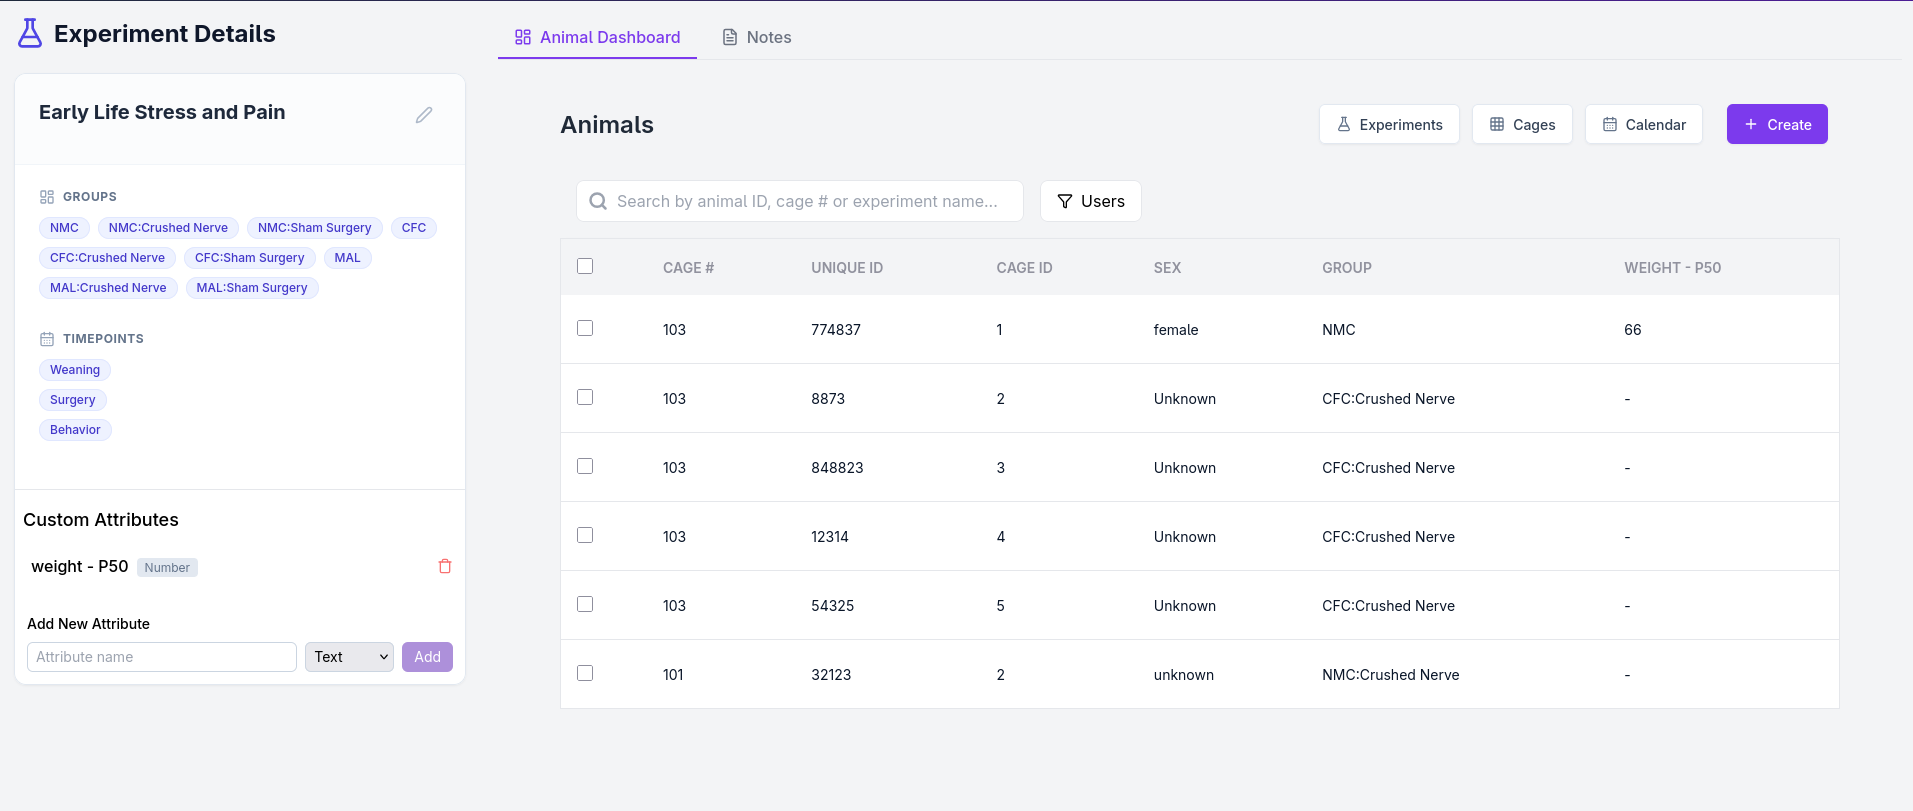This screenshot has width=1913, height=811.
Task: Open the Text attribute type dropdown
Action: tap(349, 657)
